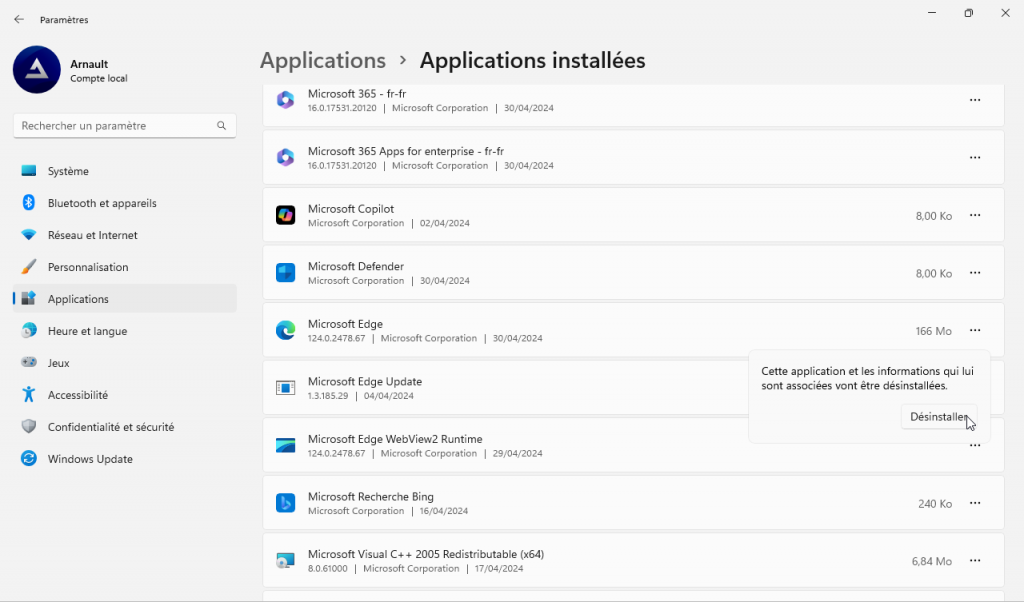Image resolution: width=1024 pixels, height=602 pixels.
Task: Click the Personnalisation paintbrush icon
Action: click(29, 267)
